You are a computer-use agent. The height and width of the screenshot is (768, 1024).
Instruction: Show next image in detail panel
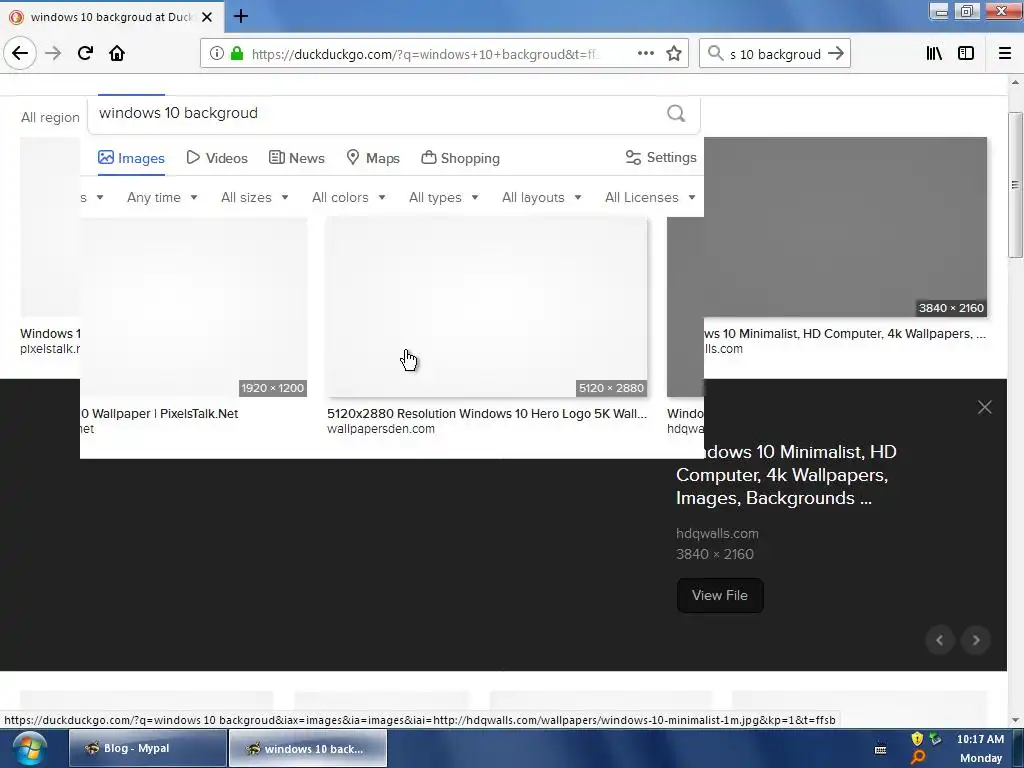click(976, 640)
